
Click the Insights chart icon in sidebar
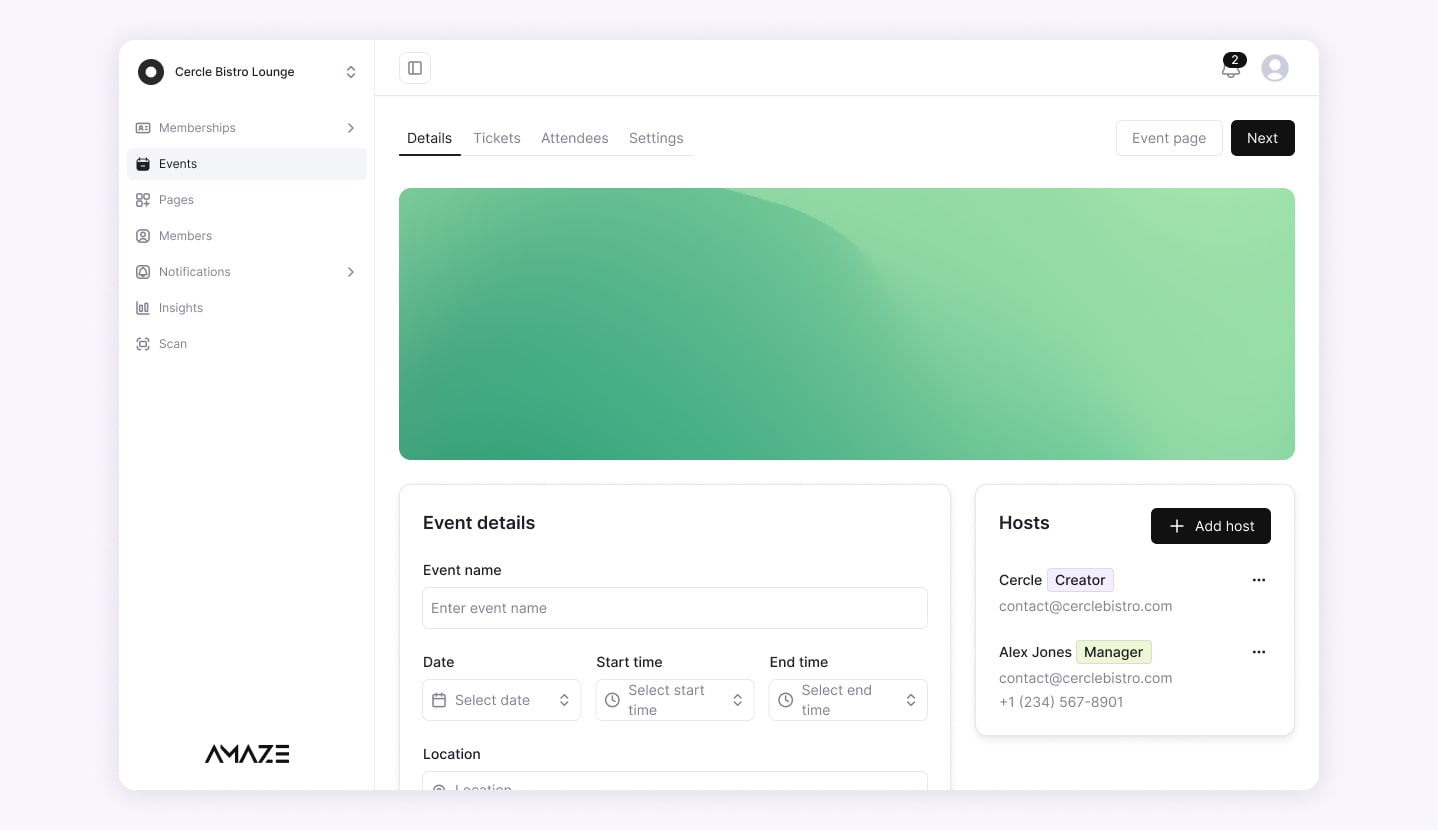click(143, 308)
